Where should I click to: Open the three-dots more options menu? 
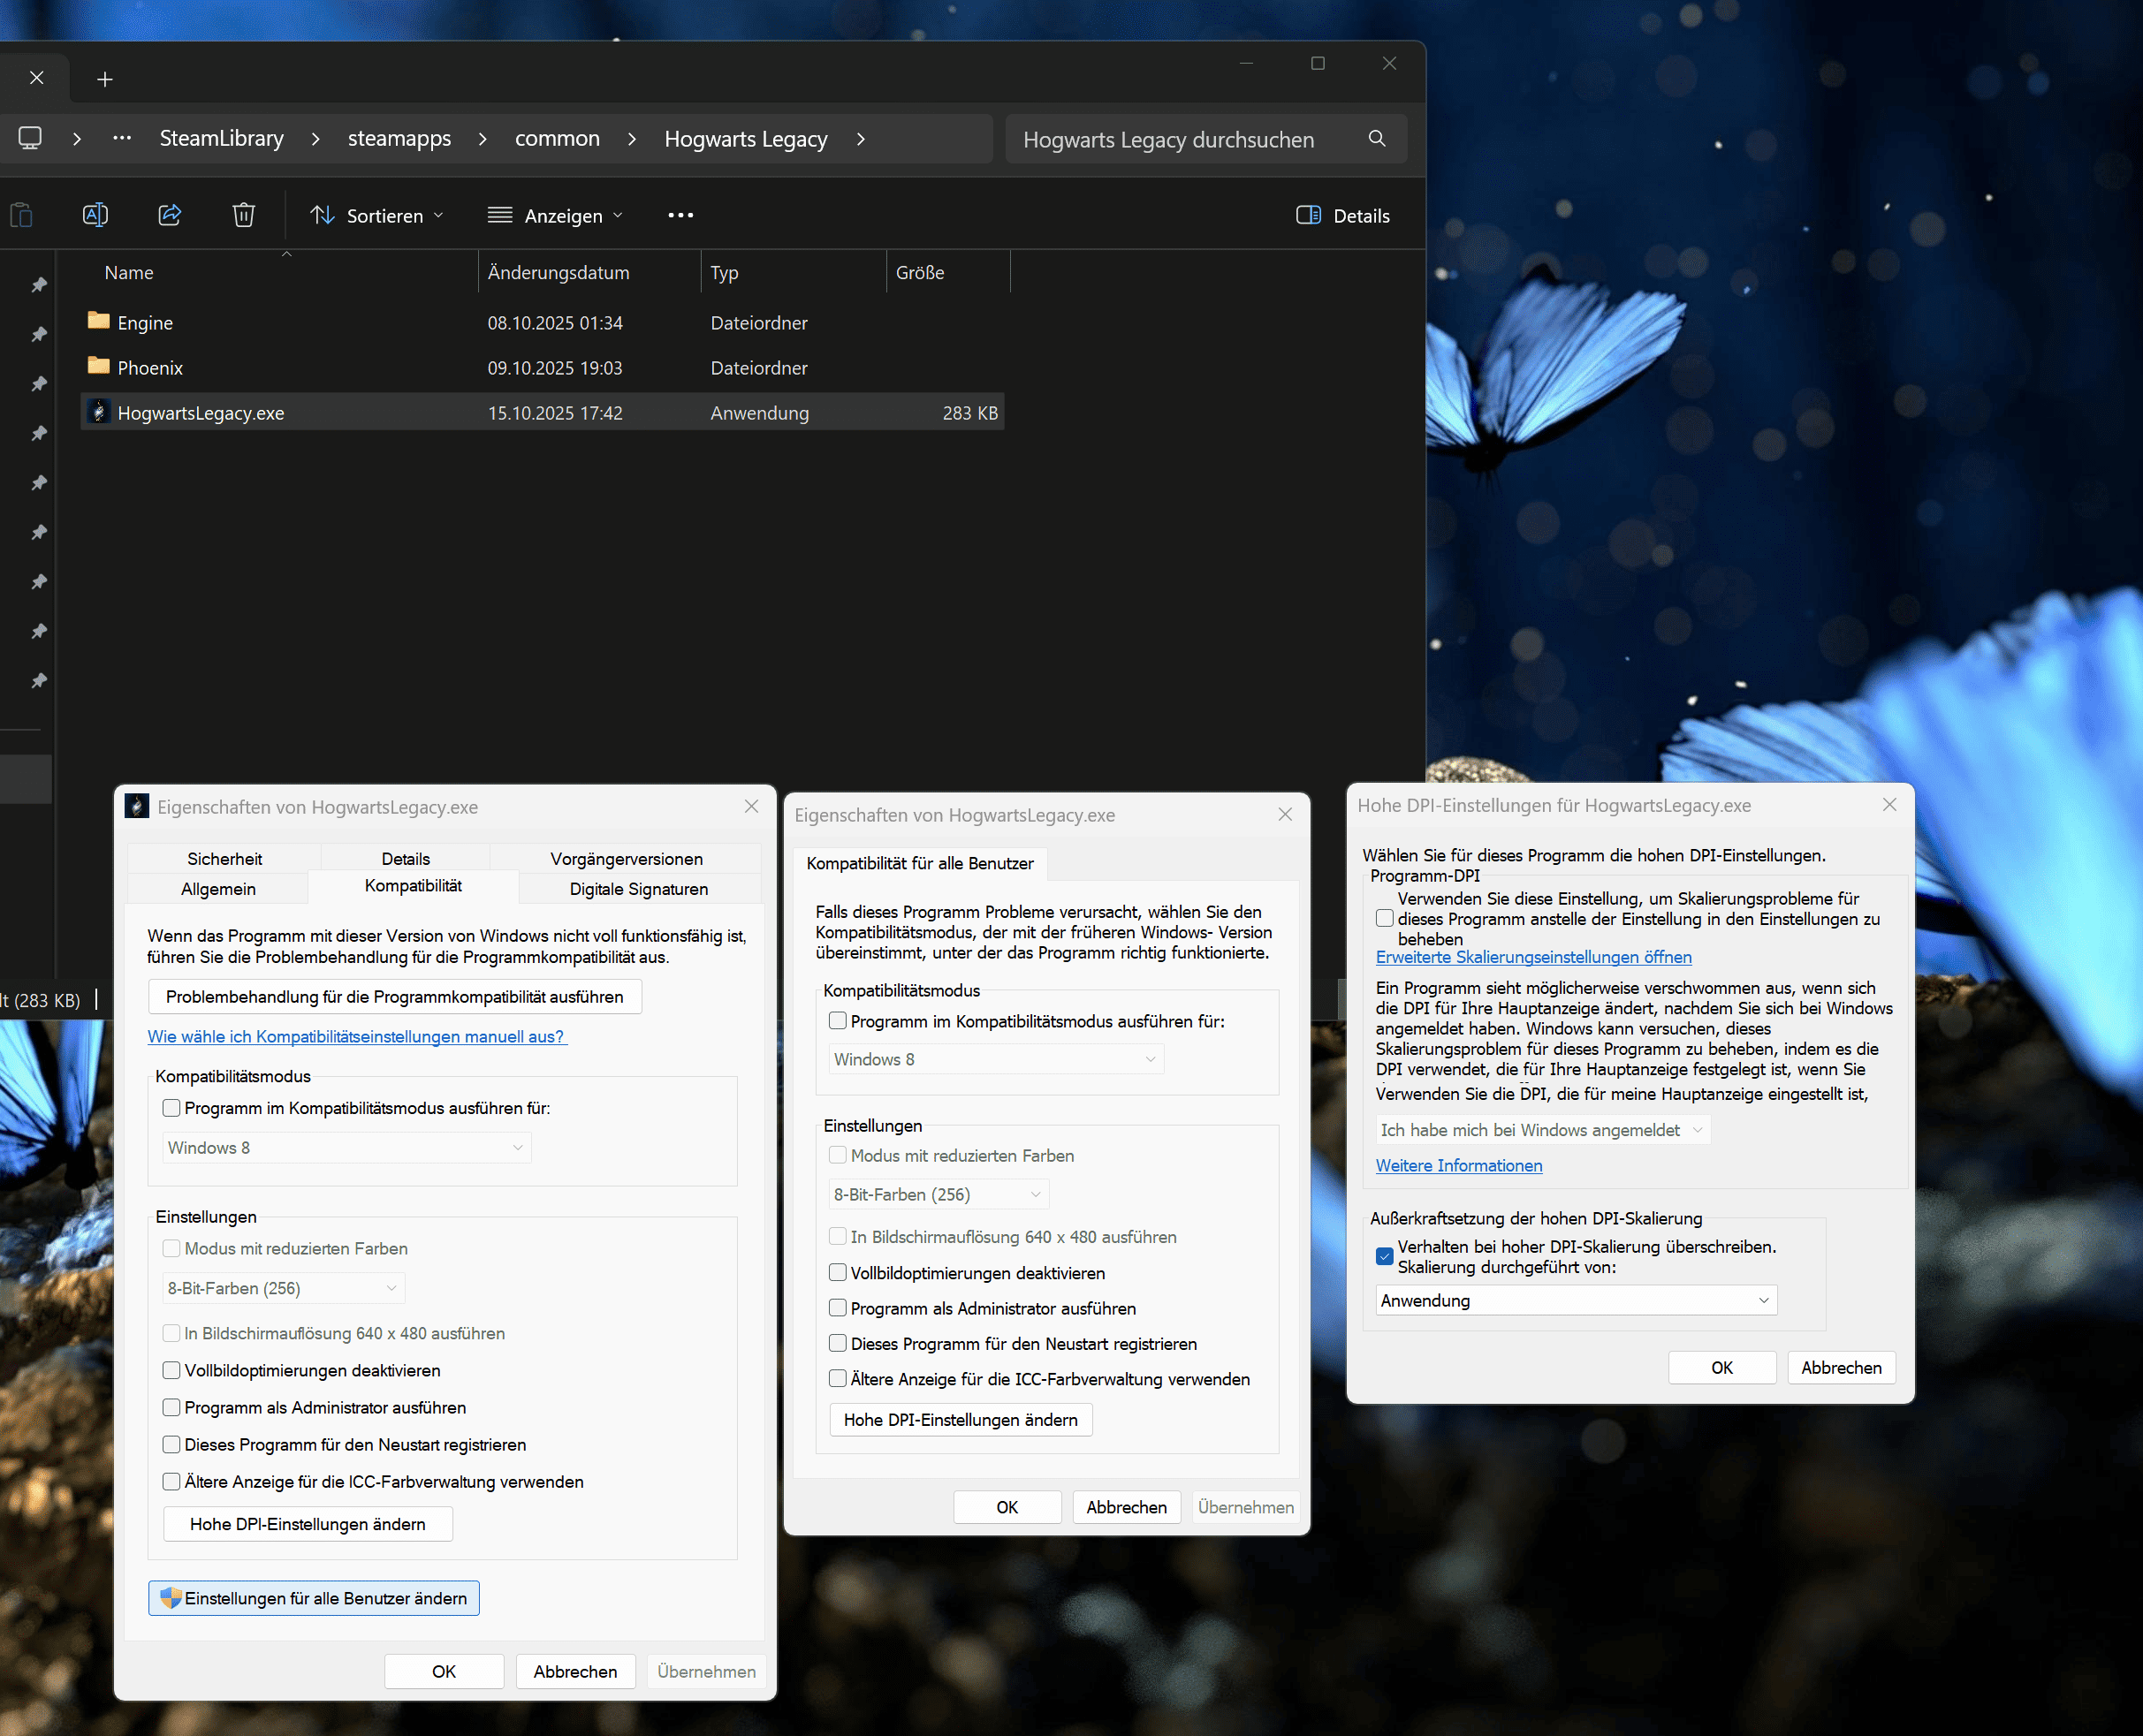click(680, 215)
